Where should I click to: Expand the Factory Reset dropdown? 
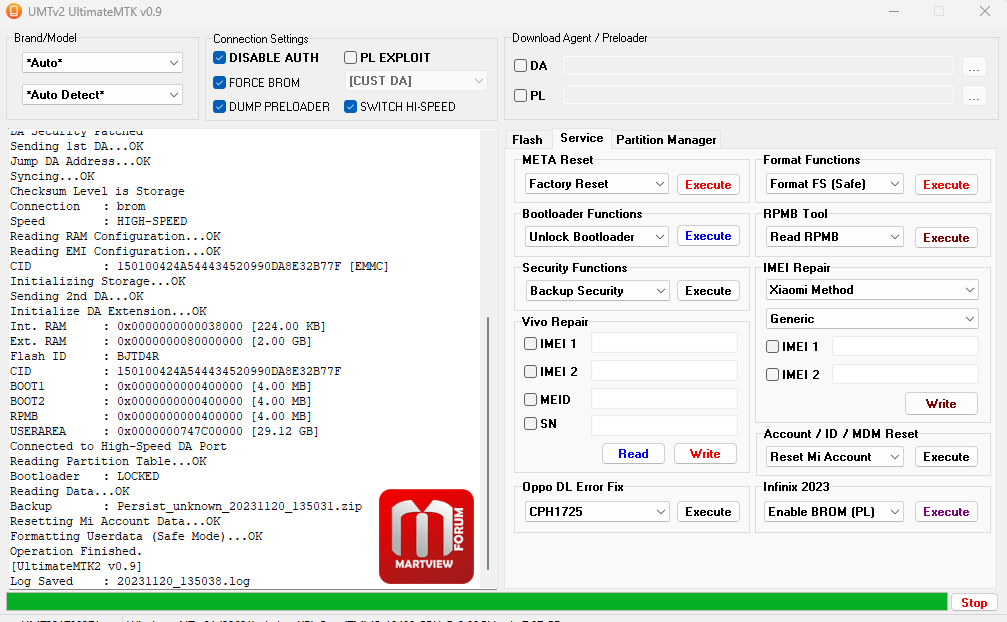coord(597,184)
